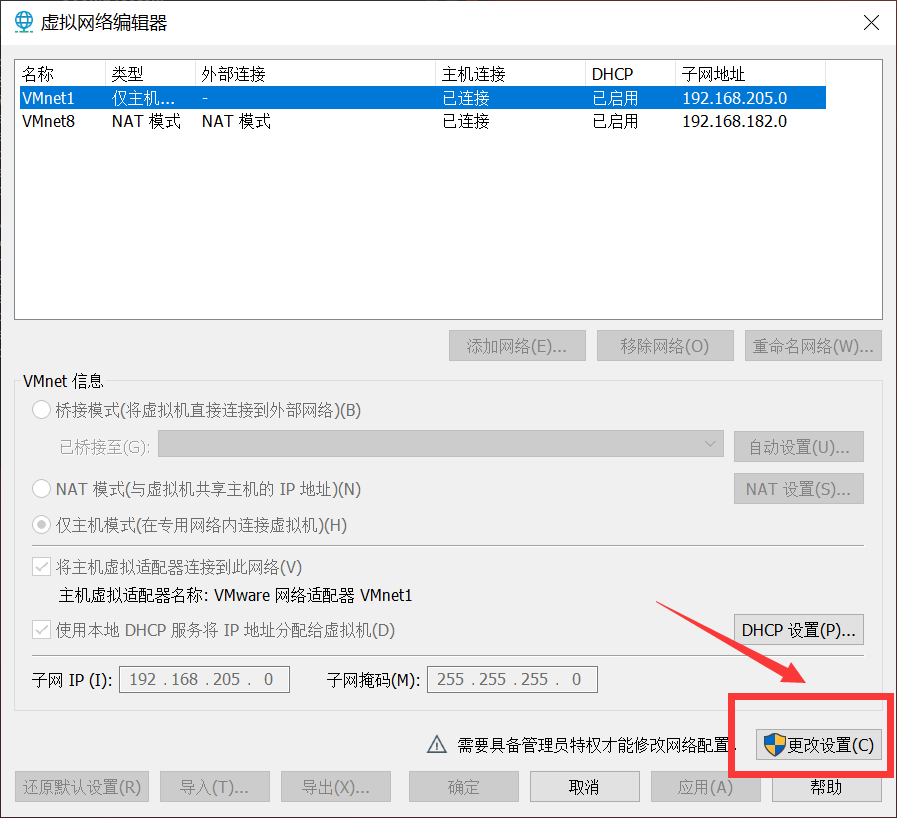The image size is (897, 818).
Task: Open NAT 设置(S)... dialog
Action: [x=799, y=489]
